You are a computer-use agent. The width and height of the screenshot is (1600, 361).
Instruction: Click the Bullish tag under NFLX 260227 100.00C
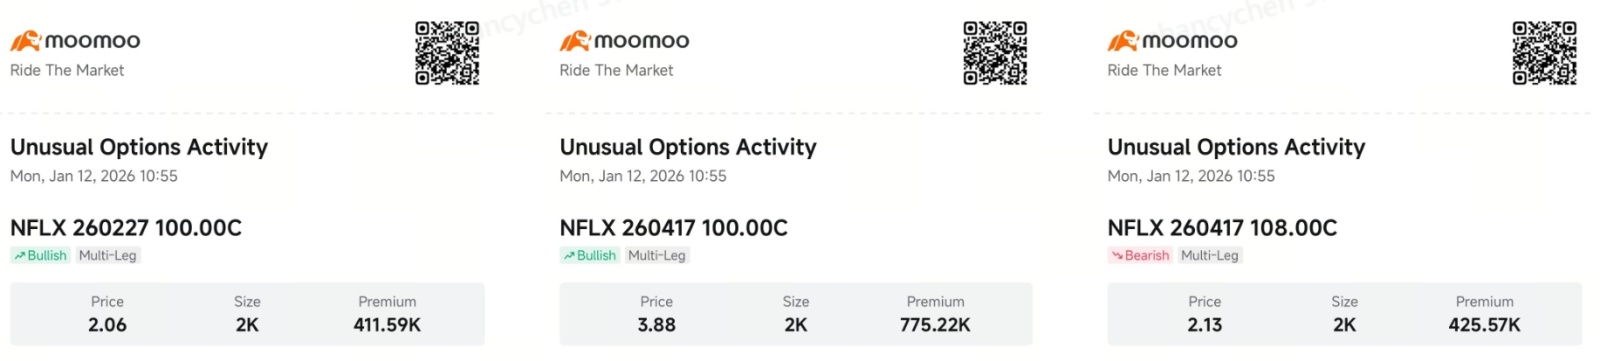(x=40, y=256)
